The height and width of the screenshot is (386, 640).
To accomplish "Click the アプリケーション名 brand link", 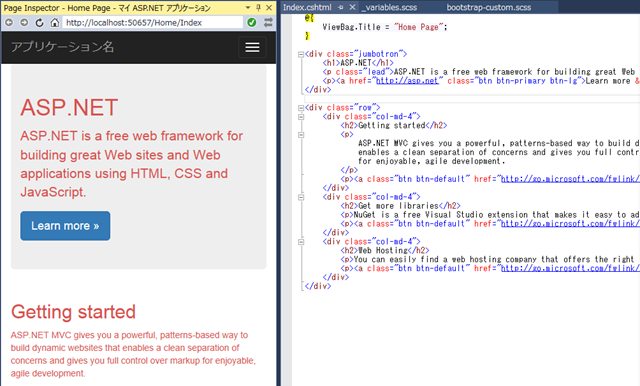I will point(62,47).
